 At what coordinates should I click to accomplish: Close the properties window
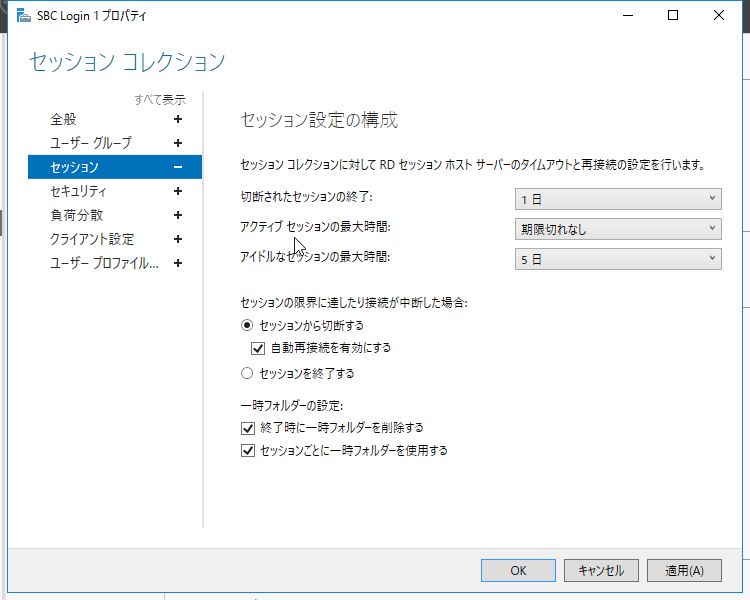point(718,15)
